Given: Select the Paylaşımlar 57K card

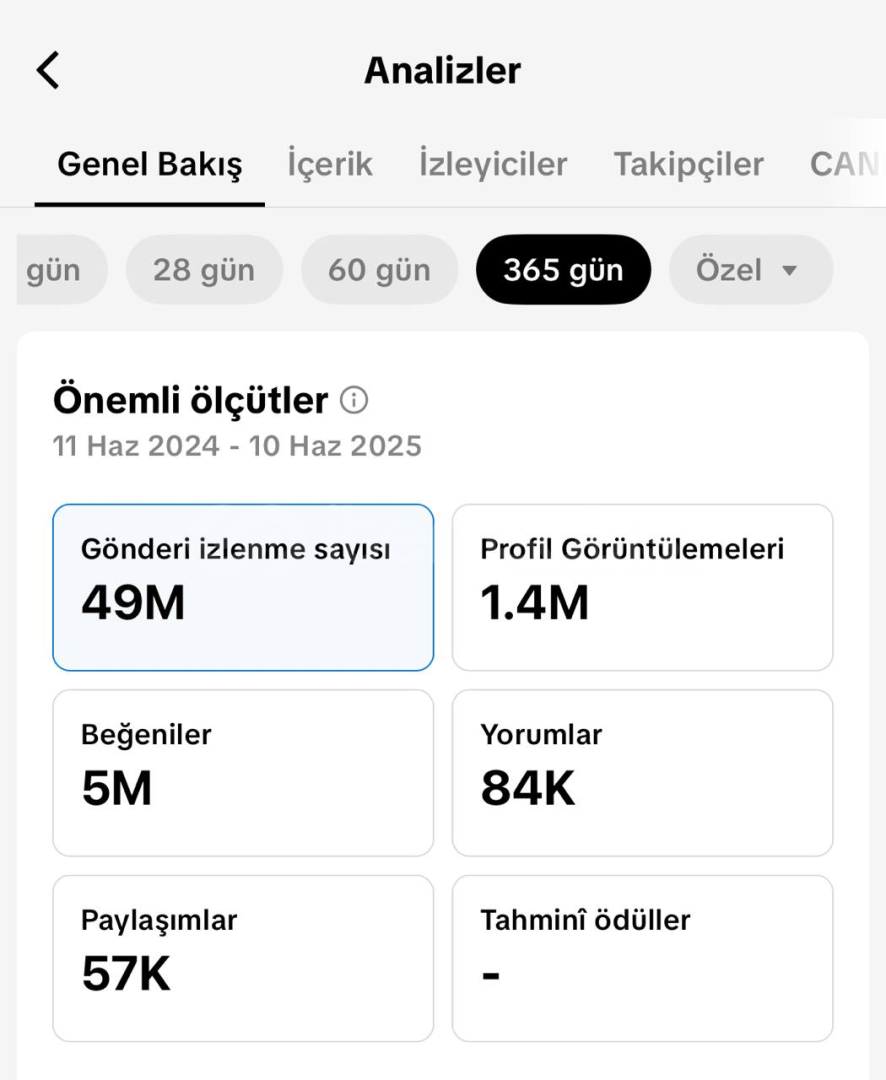Looking at the screenshot, I should coord(243,958).
